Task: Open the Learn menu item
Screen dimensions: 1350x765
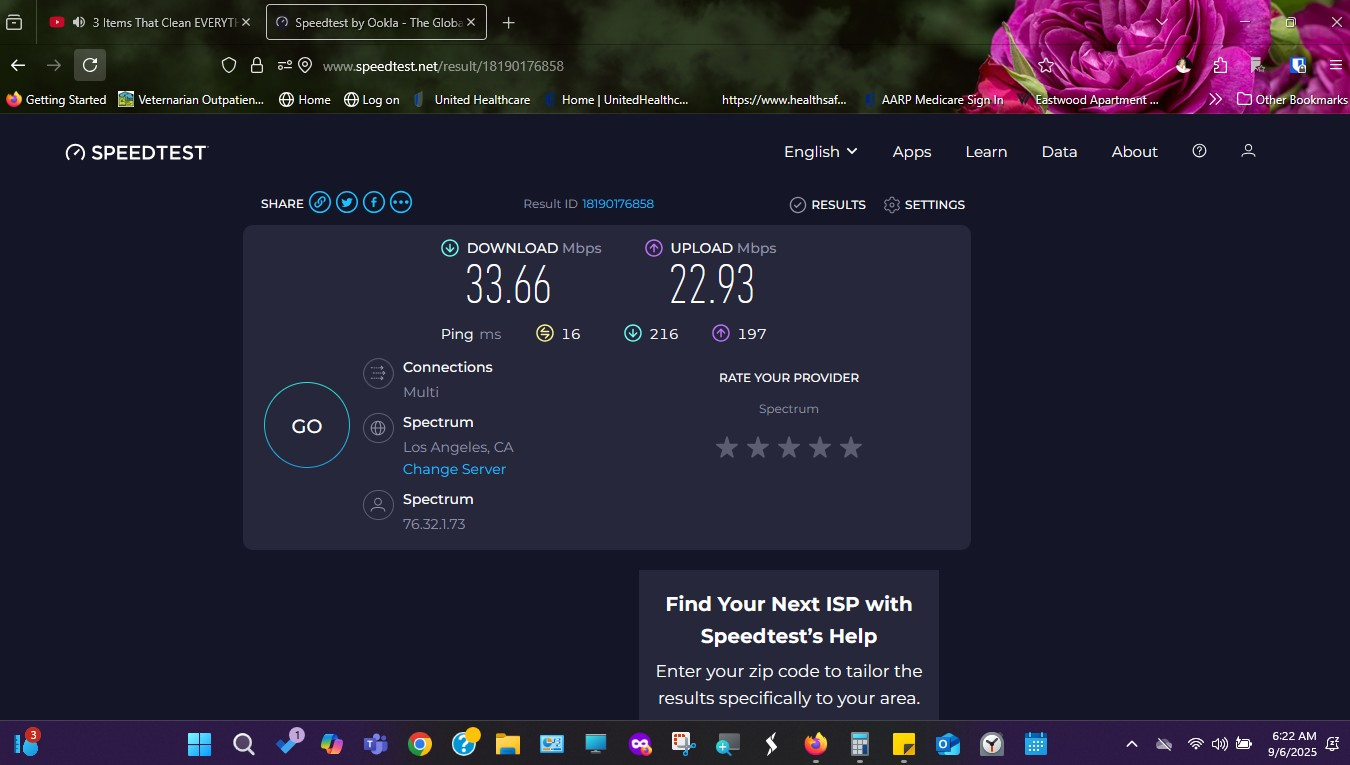Action: [986, 152]
